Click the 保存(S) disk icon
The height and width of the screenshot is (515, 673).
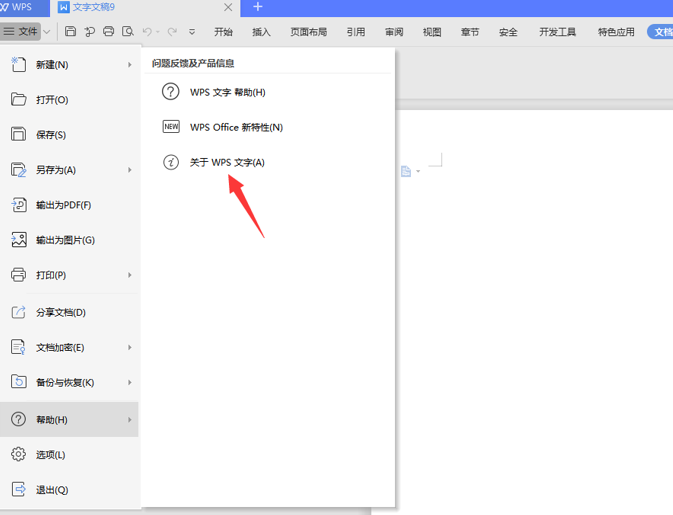pos(18,134)
